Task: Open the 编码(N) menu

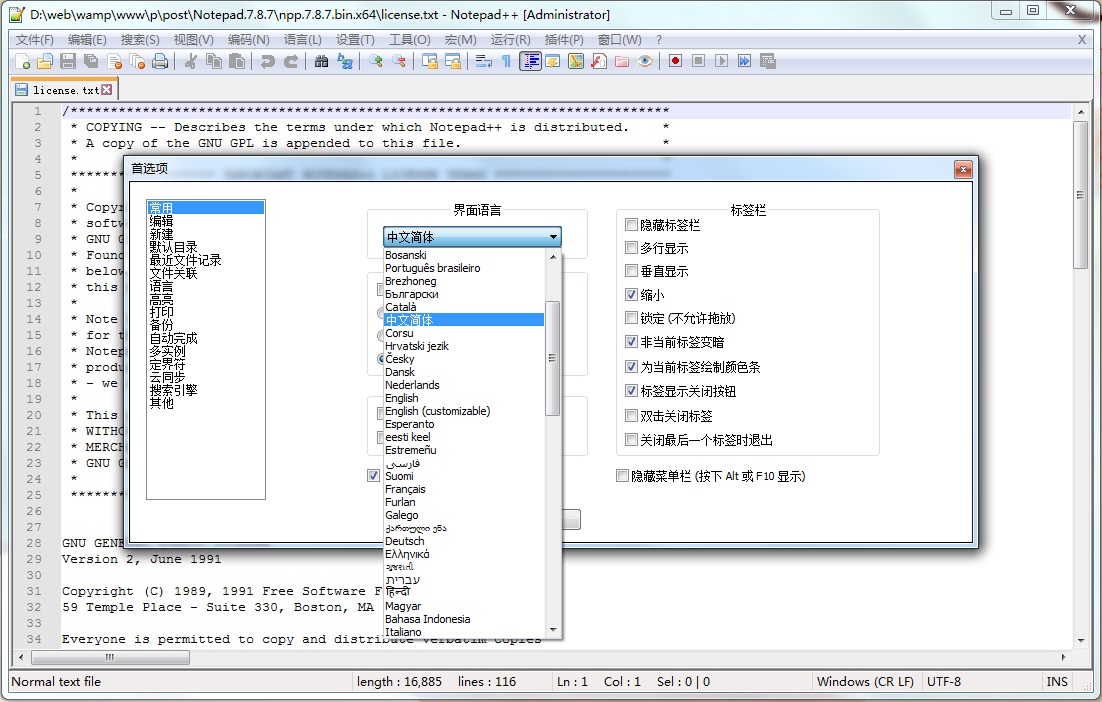Action: [248, 39]
